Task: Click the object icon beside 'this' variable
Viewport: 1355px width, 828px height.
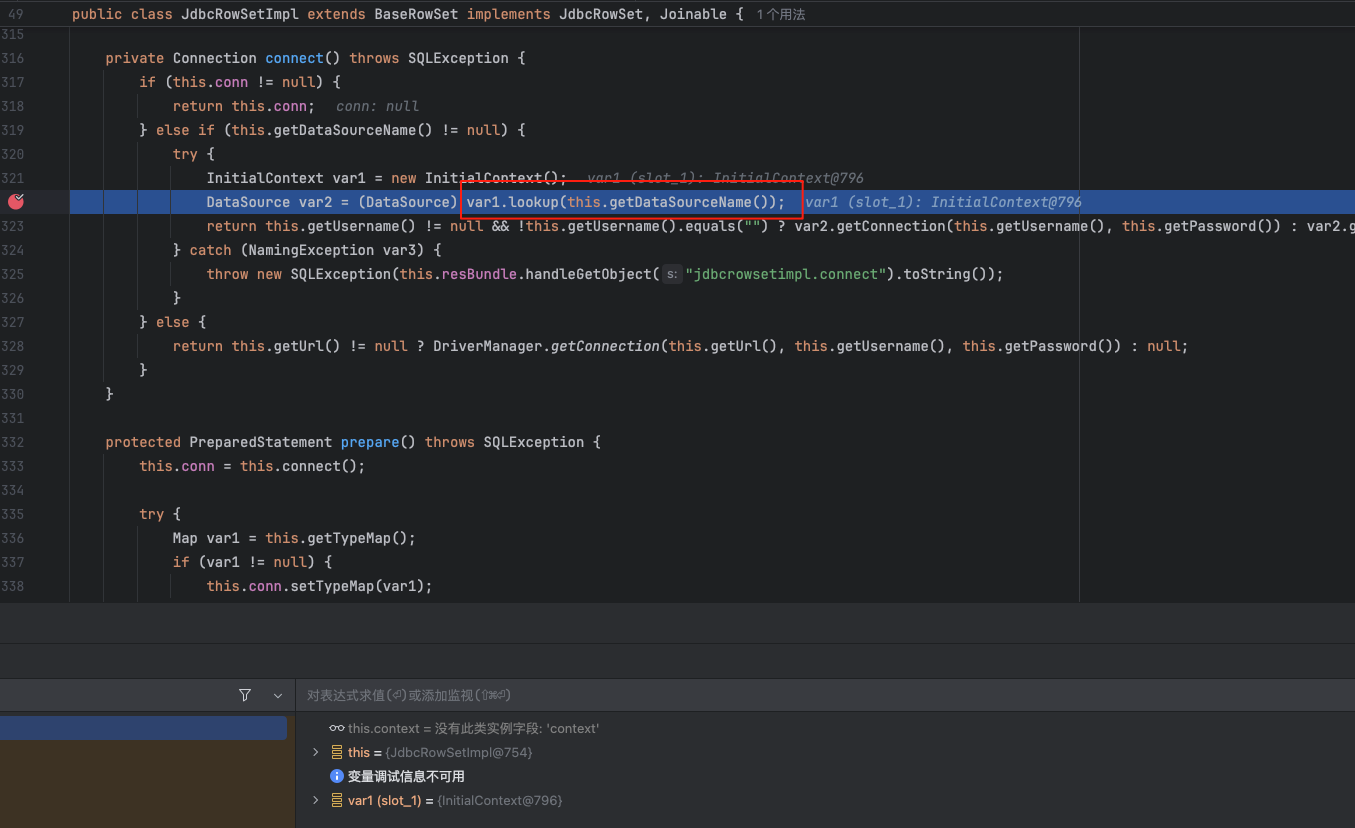Action: (x=337, y=752)
